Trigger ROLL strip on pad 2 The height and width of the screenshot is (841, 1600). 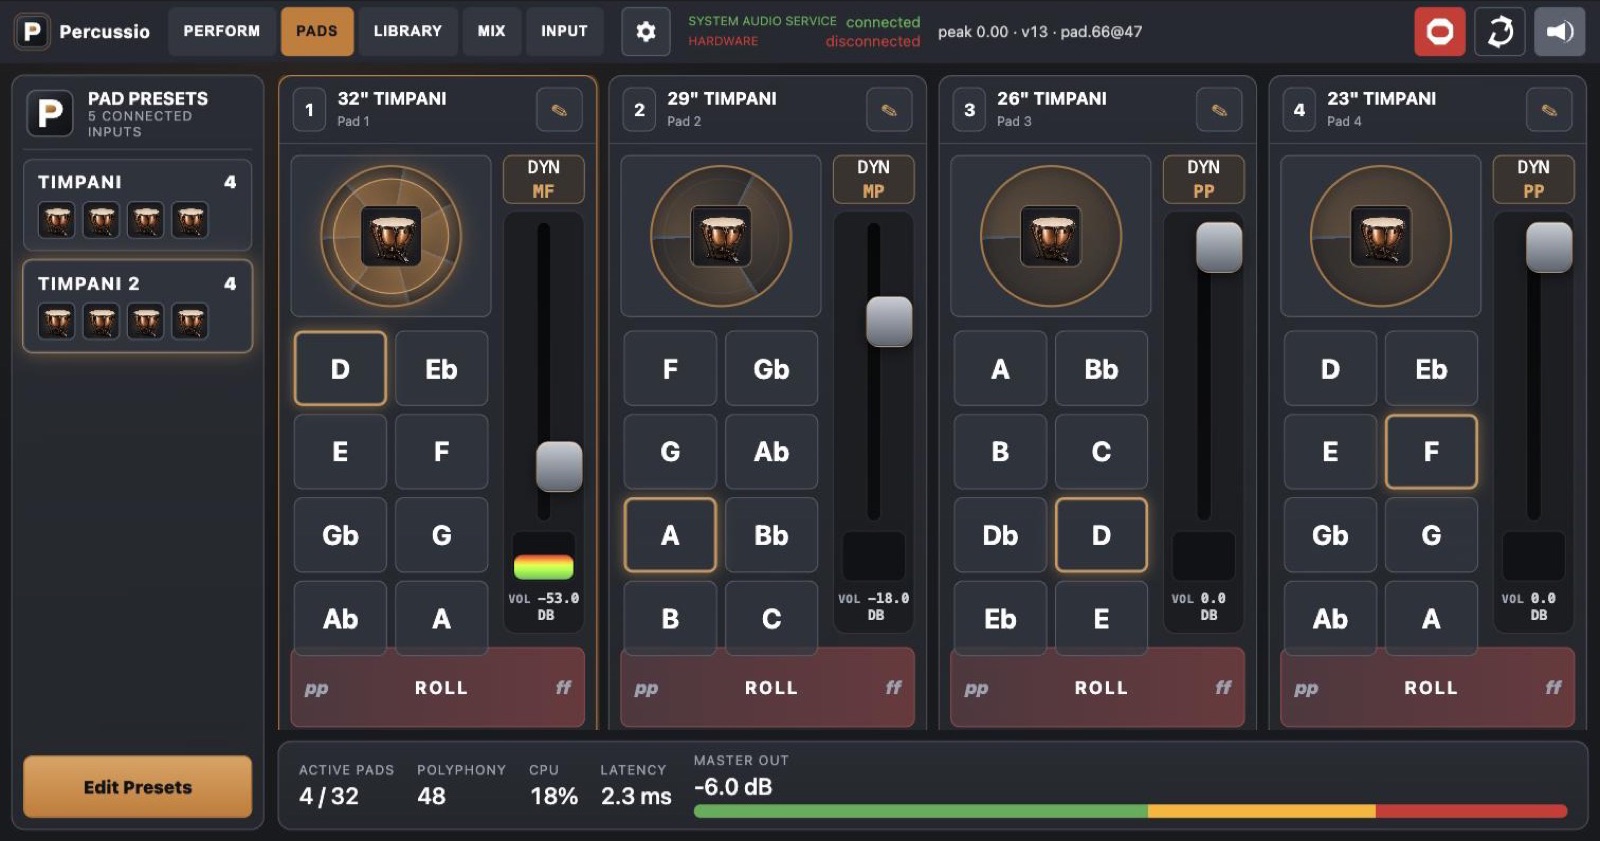pyautogui.click(x=768, y=688)
